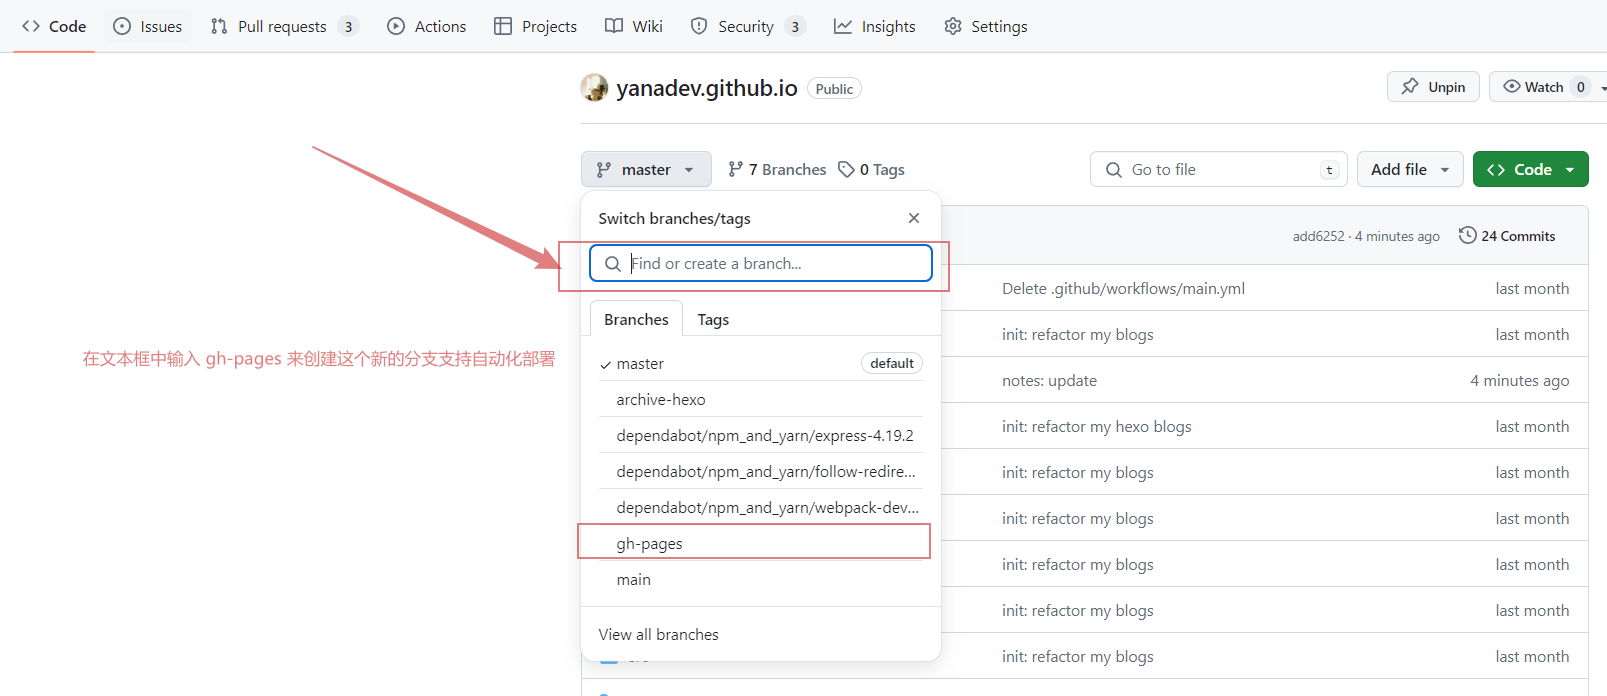
Task: Open the Issues tab
Action: coord(148,26)
